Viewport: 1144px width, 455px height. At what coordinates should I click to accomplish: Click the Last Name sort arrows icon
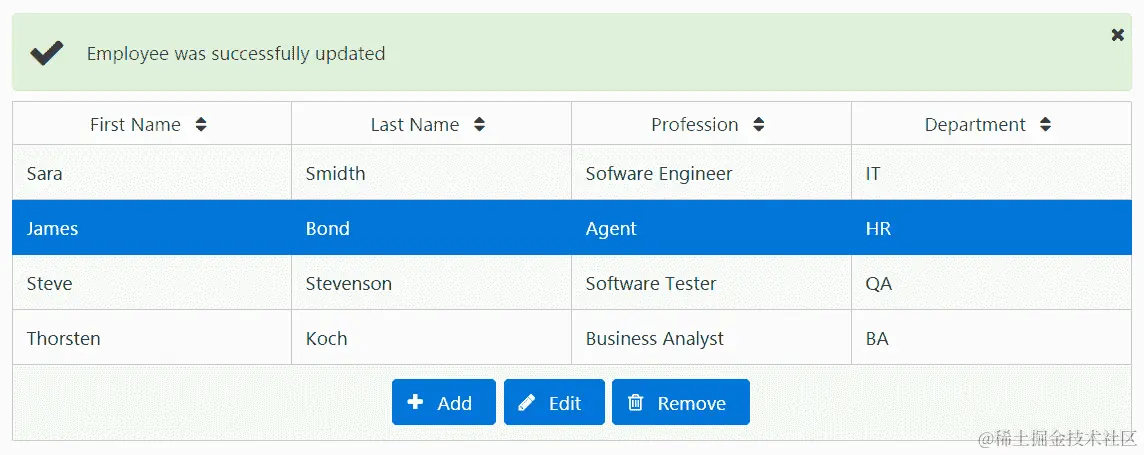tap(479, 125)
